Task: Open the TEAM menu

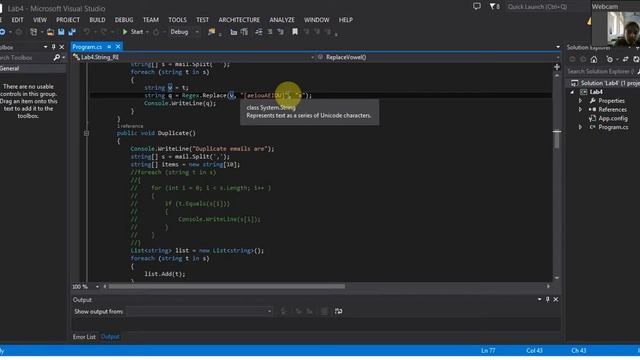Action: click(151, 20)
